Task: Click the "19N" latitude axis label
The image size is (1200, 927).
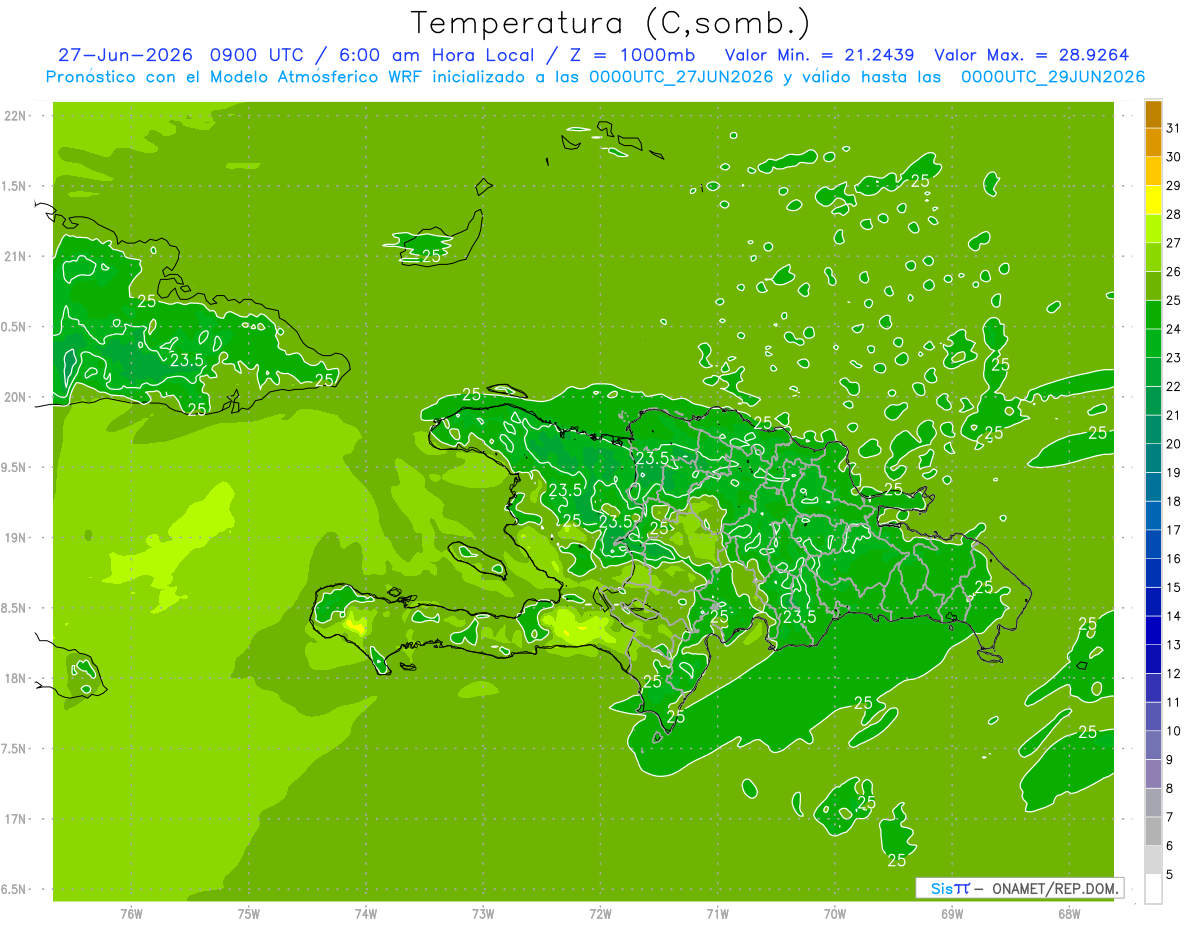Action: point(16,537)
